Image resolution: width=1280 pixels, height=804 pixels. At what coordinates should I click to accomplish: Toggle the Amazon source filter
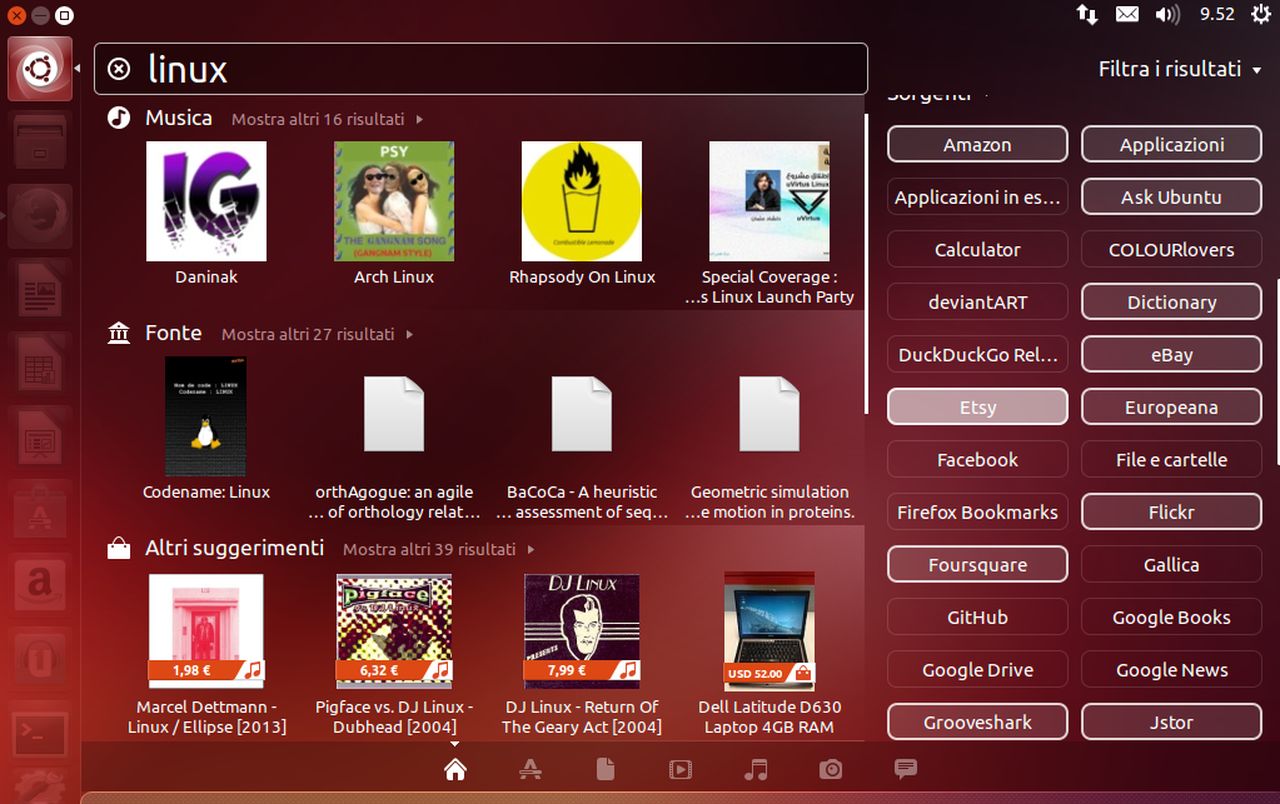coord(977,145)
